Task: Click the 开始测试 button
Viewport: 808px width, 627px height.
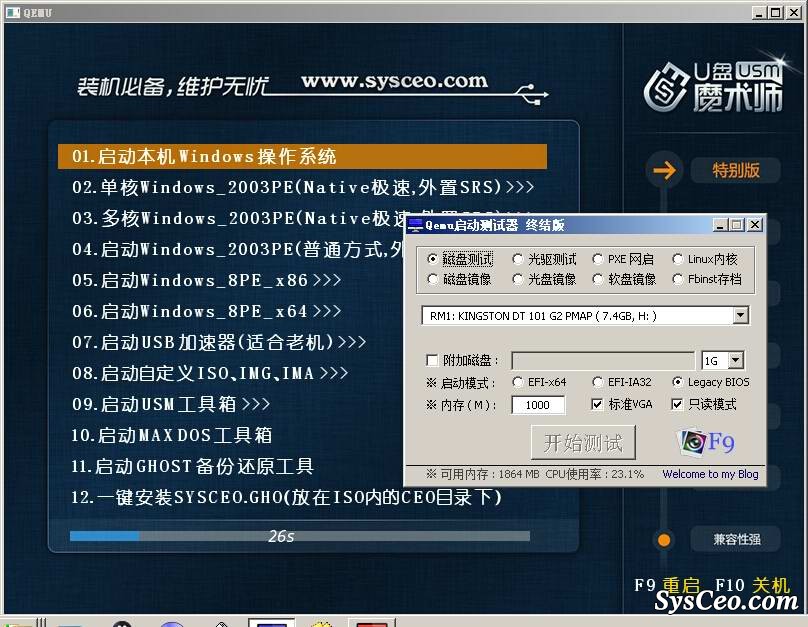Action: 583,443
